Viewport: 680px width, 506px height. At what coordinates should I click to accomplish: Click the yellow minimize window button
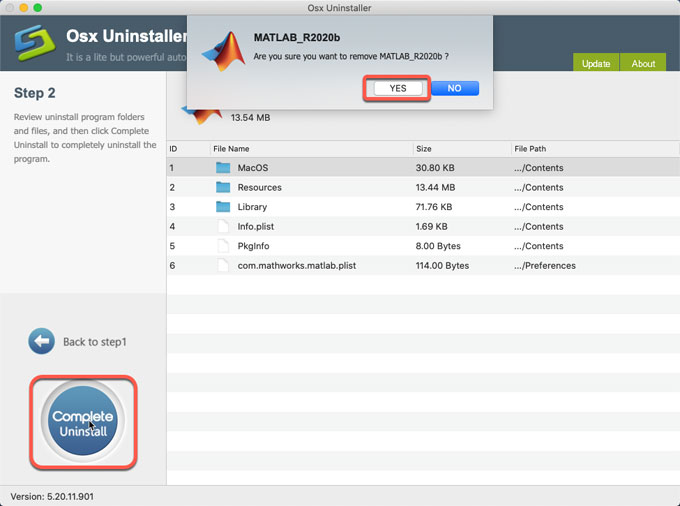[x=24, y=8]
